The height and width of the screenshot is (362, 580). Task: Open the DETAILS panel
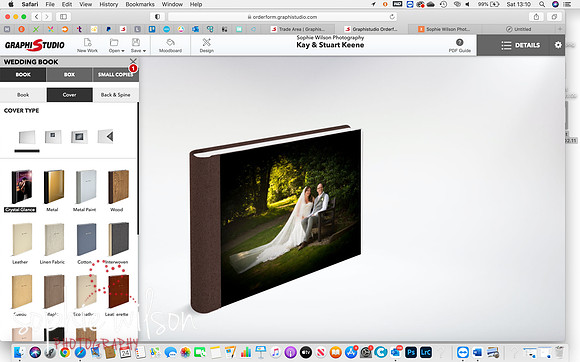pos(520,45)
